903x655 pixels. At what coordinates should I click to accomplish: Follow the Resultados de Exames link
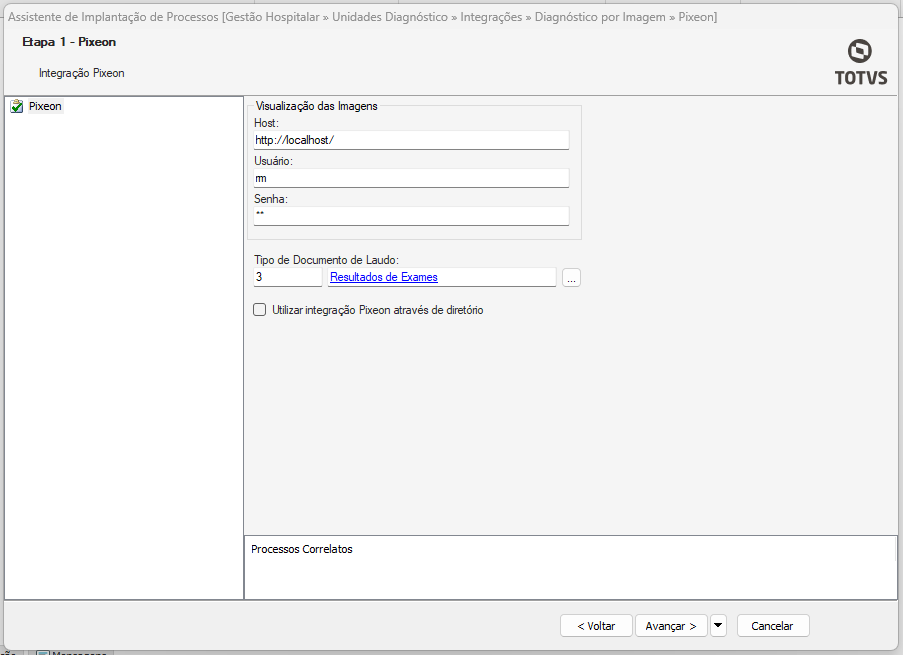(384, 277)
